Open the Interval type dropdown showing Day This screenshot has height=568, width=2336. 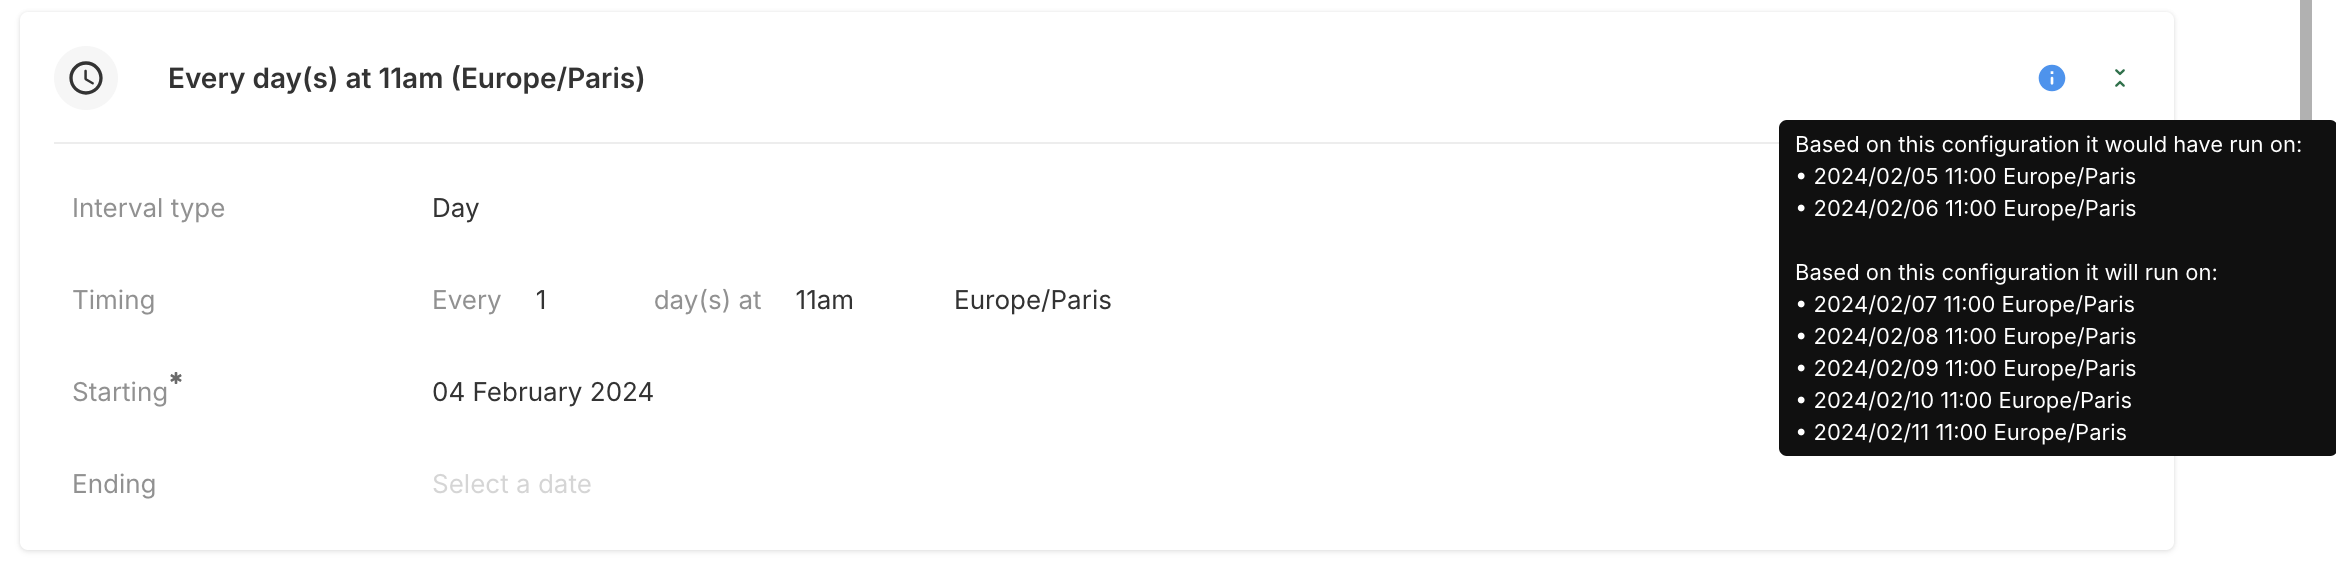[x=456, y=208]
